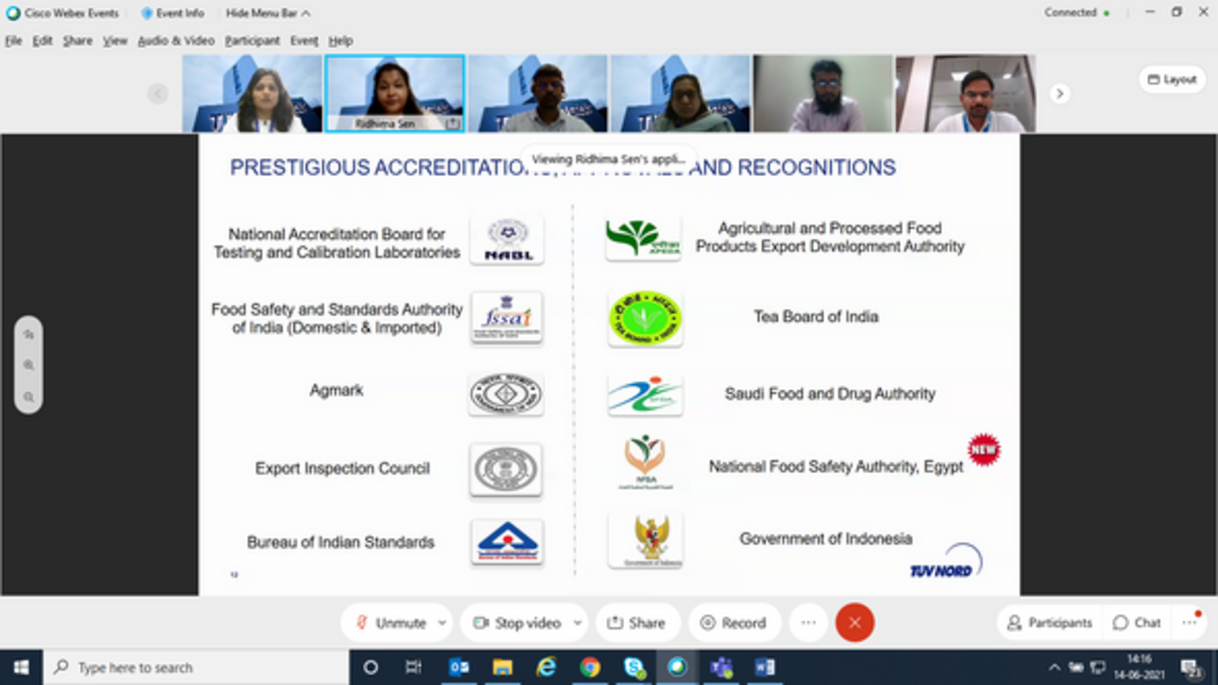Open Google Chrome from the taskbar

(x=590, y=667)
